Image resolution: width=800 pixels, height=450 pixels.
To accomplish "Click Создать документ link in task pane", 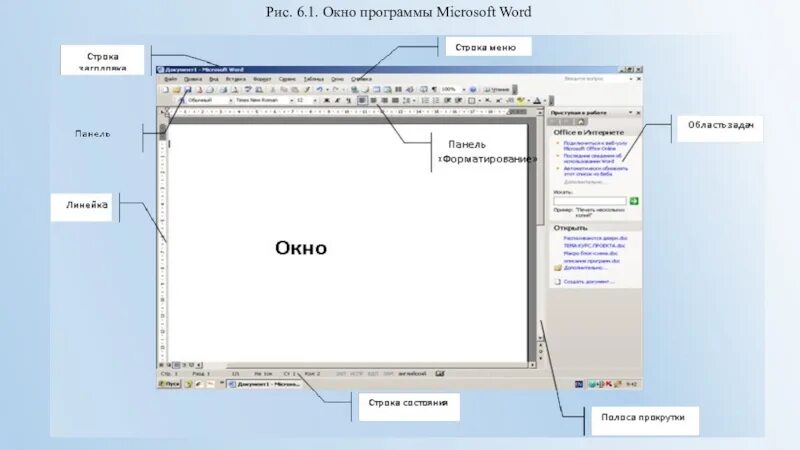I will (x=588, y=282).
